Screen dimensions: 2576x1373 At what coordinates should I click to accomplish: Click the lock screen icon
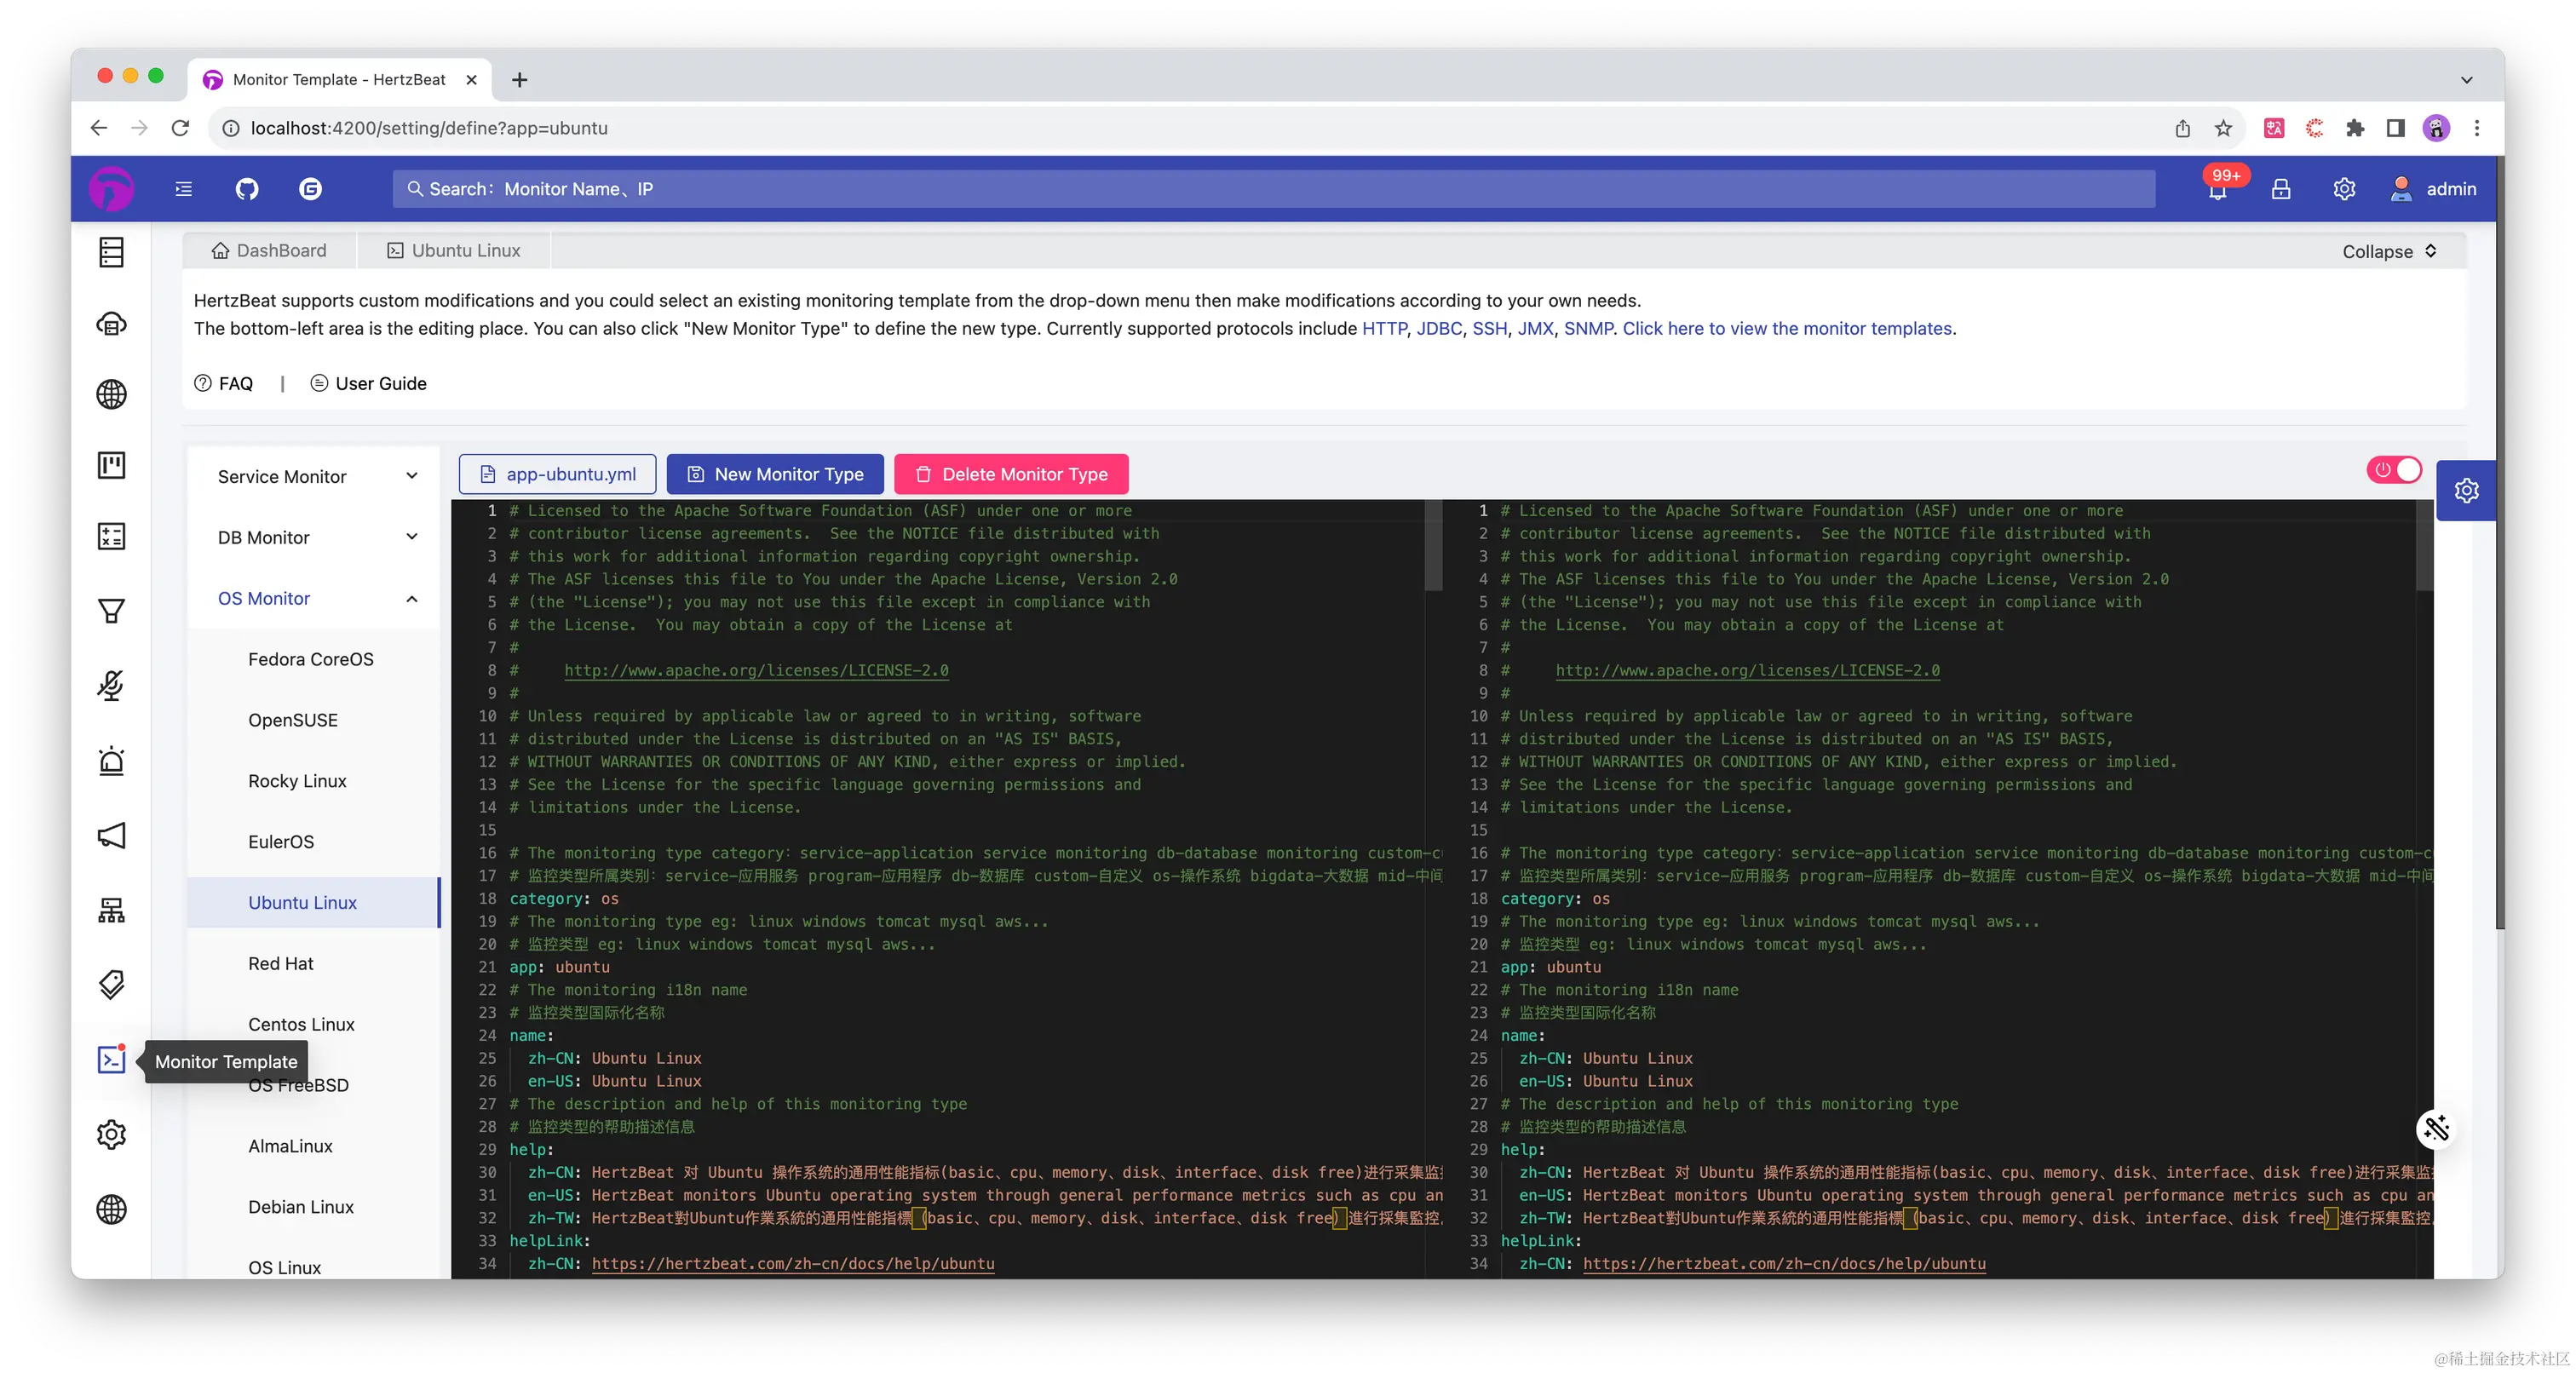2281,189
